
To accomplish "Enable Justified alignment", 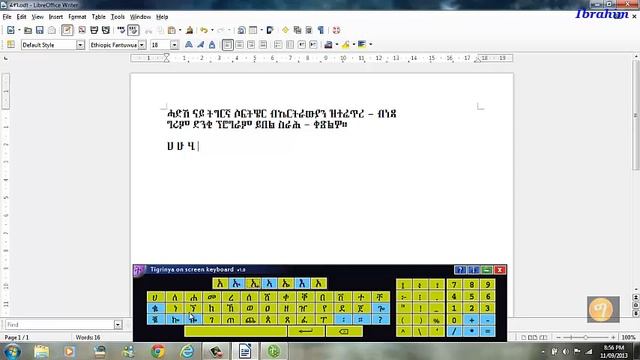I will (x=263, y=44).
